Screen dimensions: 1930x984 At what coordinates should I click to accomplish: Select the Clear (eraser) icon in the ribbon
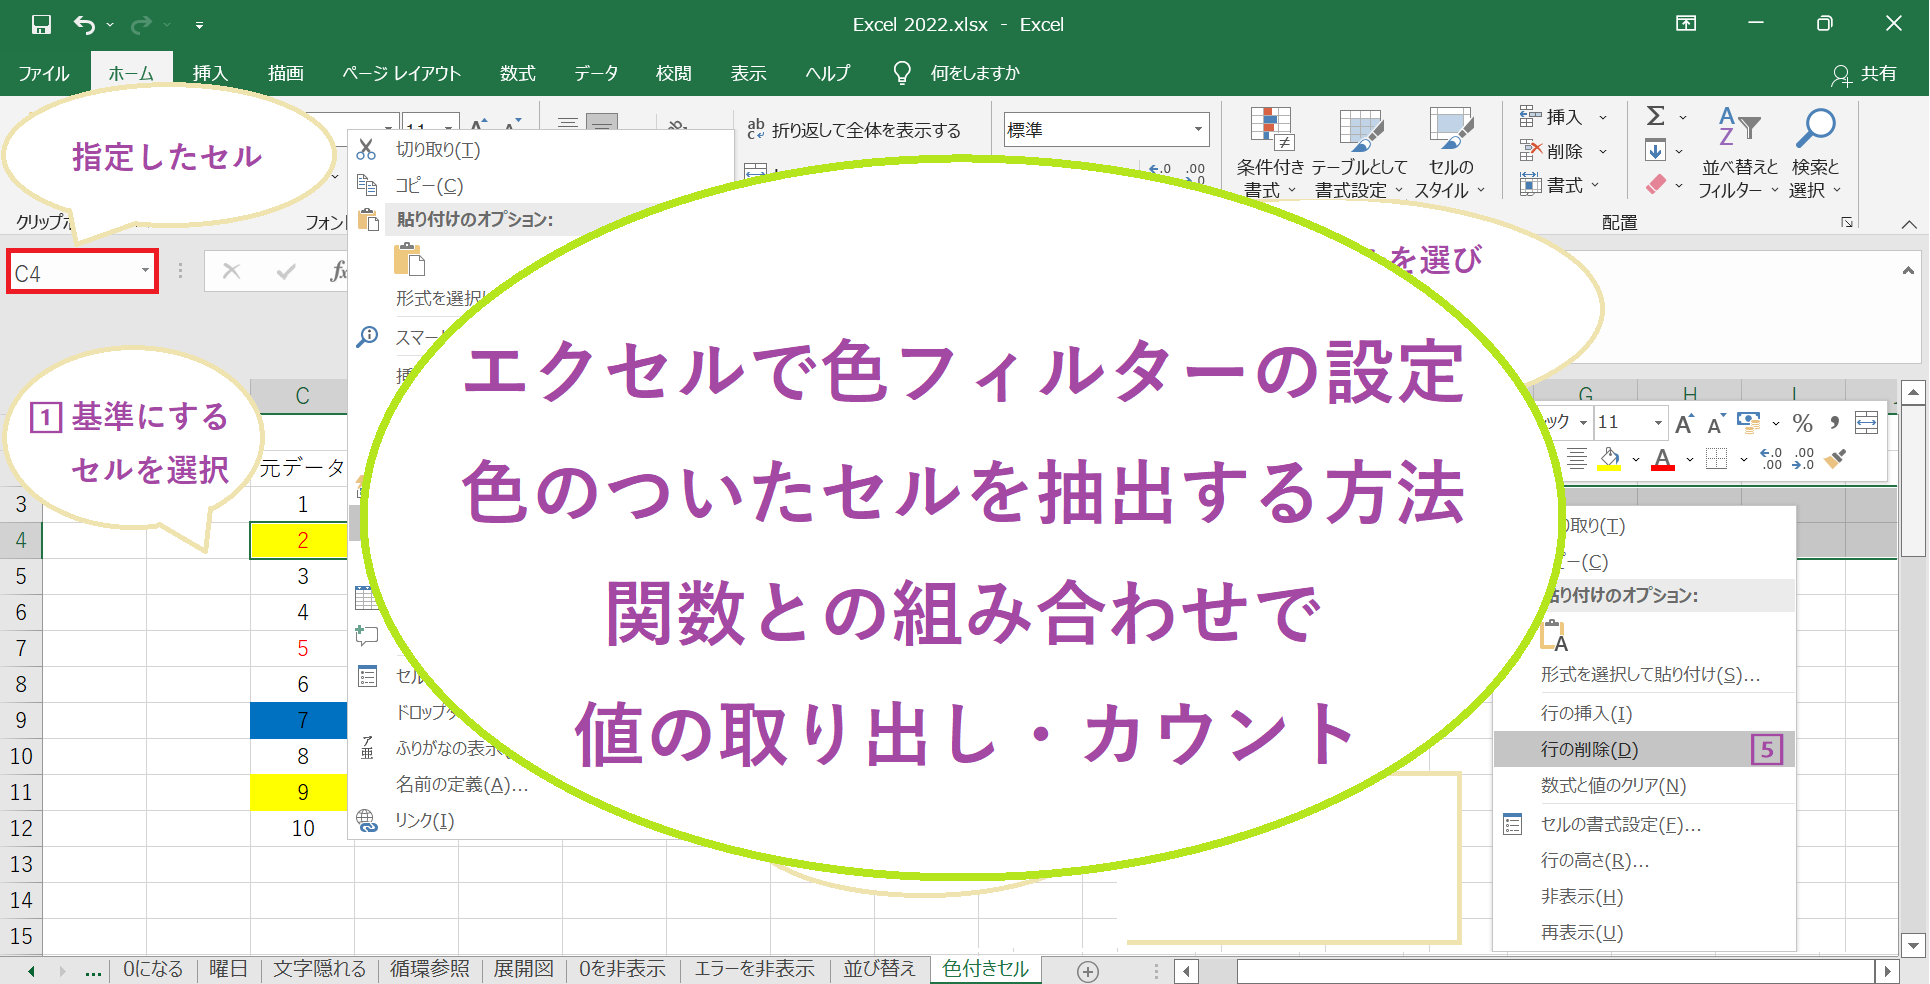1654,184
